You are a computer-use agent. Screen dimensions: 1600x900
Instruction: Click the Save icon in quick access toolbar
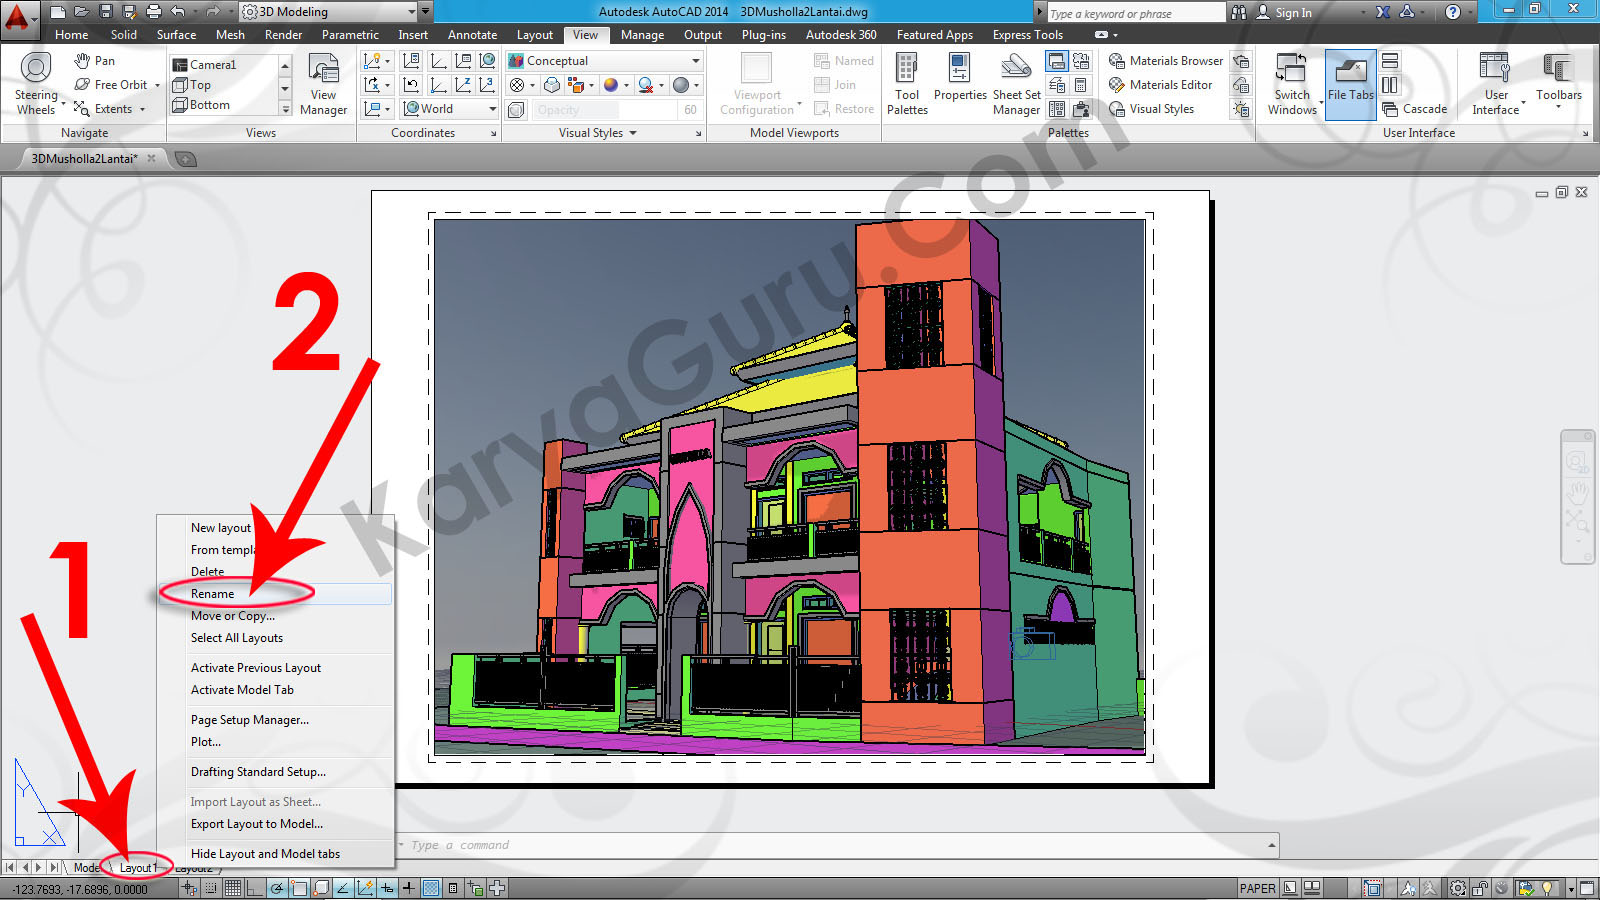click(x=106, y=12)
